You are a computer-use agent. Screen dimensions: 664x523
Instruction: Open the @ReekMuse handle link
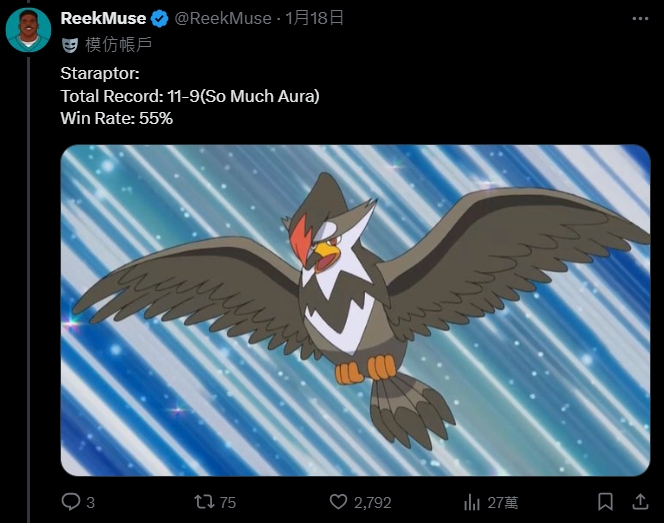point(223,18)
